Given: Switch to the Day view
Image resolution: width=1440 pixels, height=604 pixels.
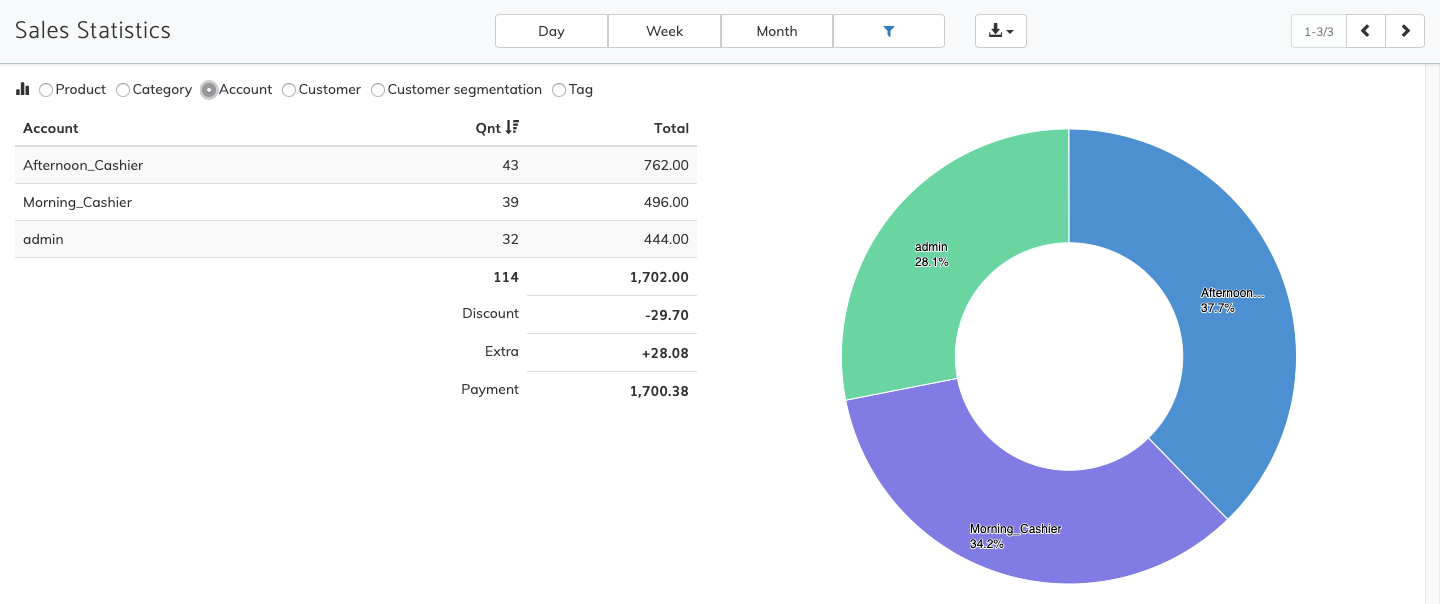Looking at the screenshot, I should [551, 31].
